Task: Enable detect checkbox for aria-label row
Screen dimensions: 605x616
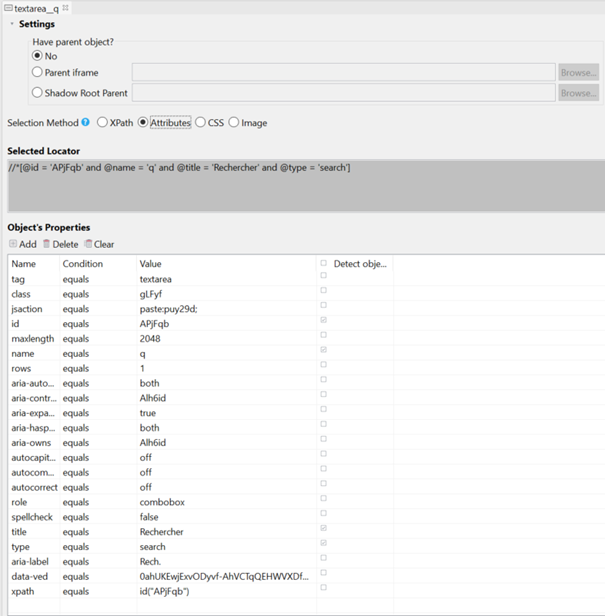Action: (x=323, y=558)
